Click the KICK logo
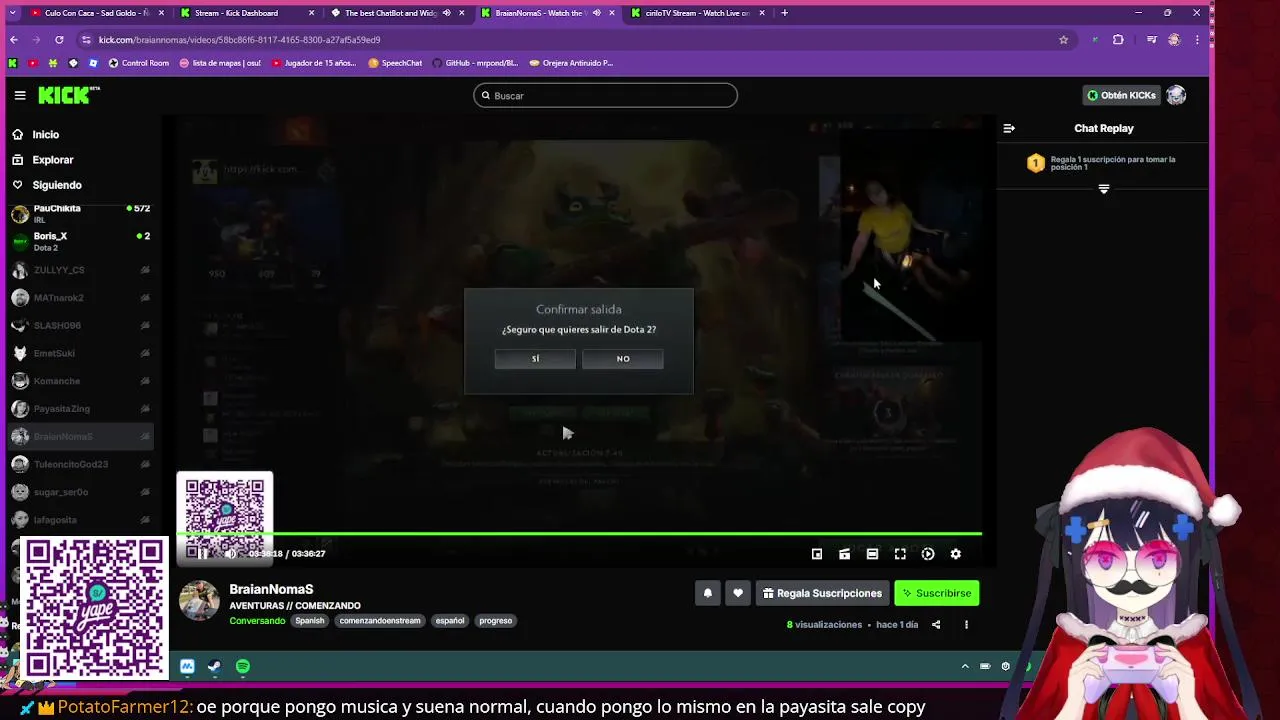The height and width of the screenshot is (720, 1280). pyautogui.click(x=68, y=95)
